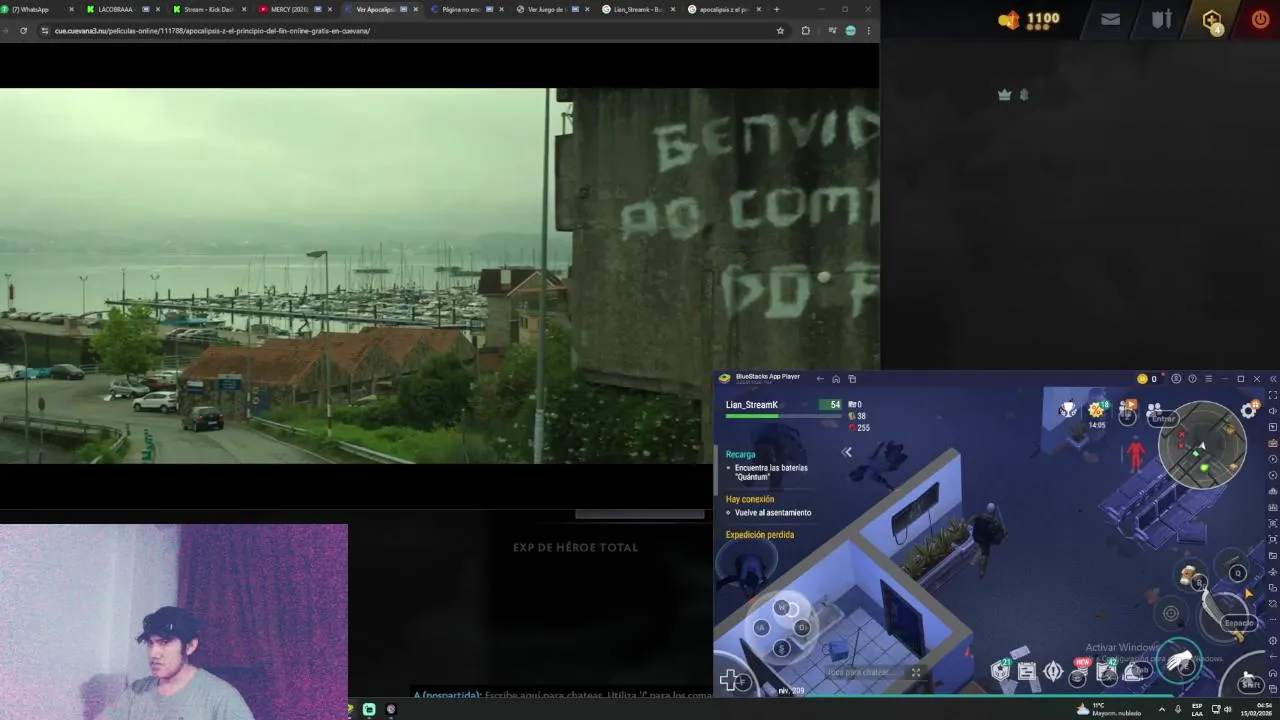The height and width of the screenshot is (720, 1280).
Task: Open the trophy achievements icon in game
Action: pyautogui.click(x=1068, y=409)
